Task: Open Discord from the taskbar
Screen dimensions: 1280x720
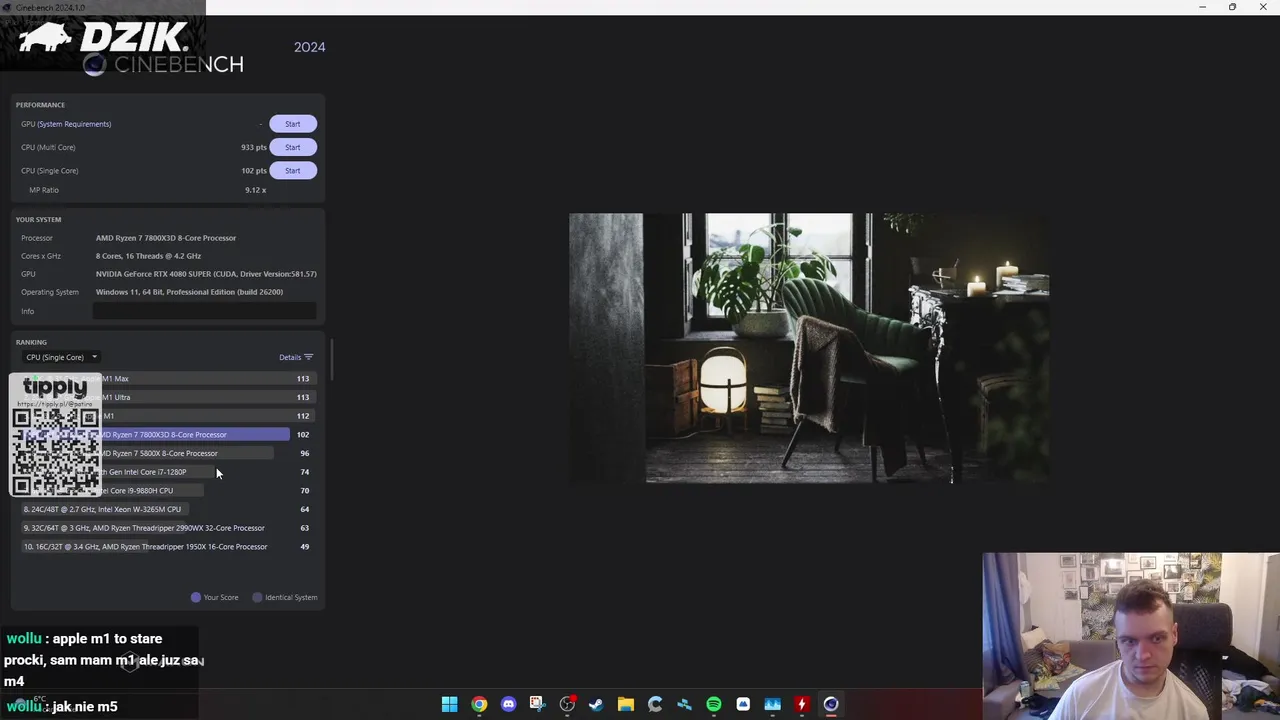Action: tap(508, 704)
